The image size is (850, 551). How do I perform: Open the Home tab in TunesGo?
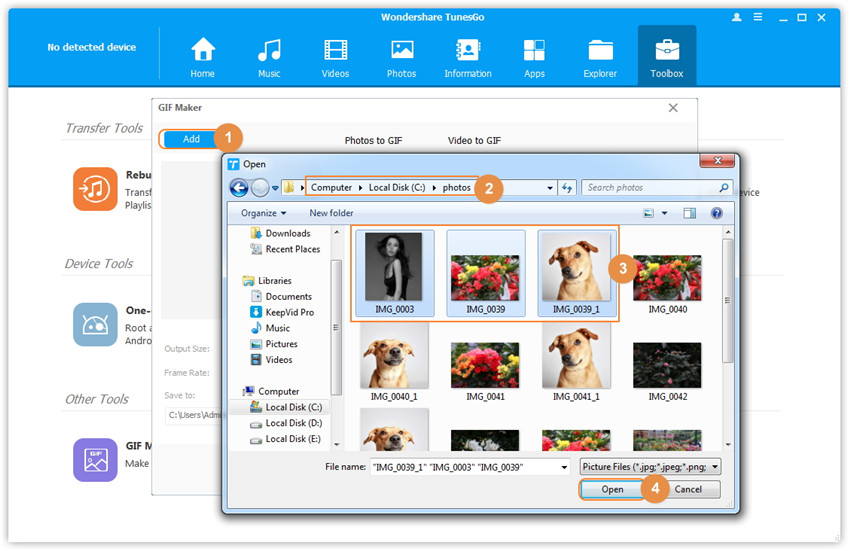coord(203,57)
